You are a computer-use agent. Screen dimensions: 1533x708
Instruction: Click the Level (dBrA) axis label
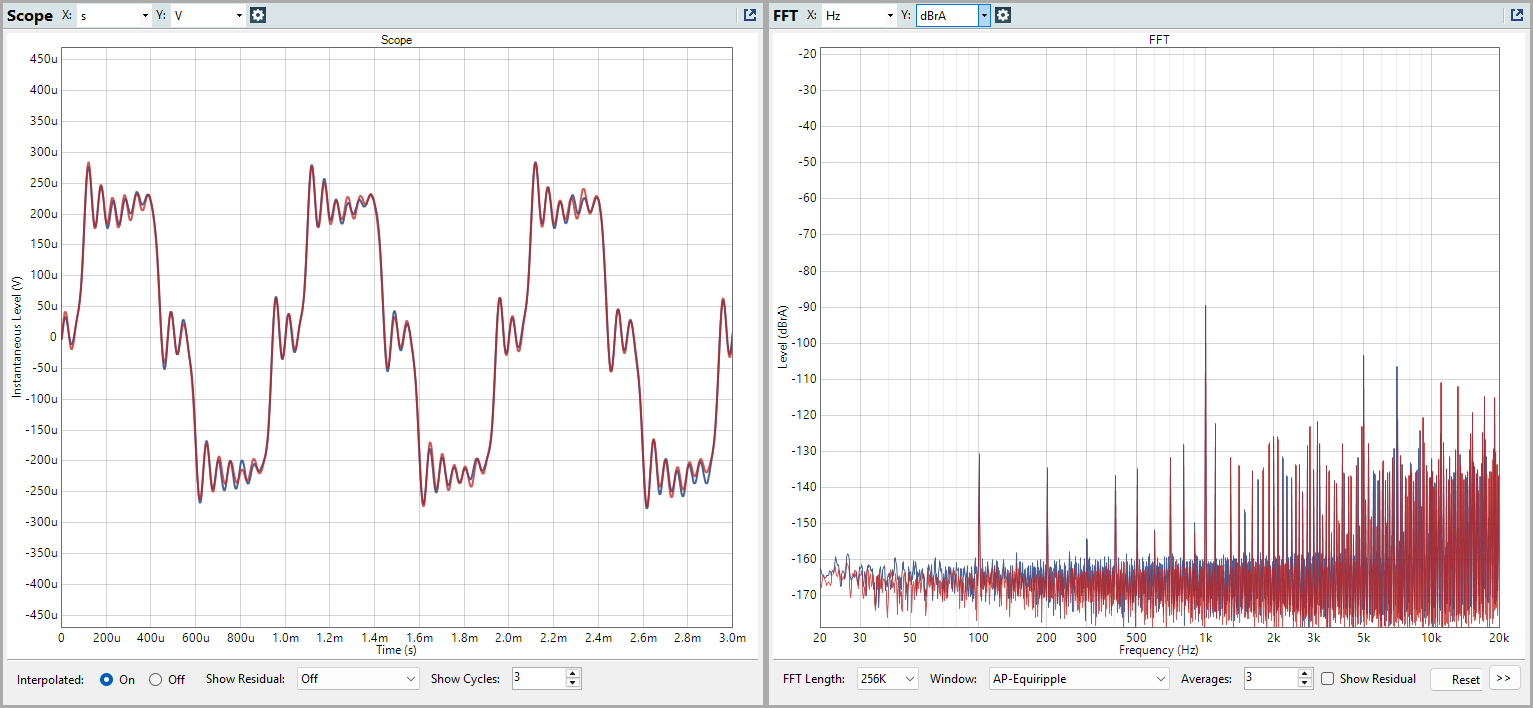[x=783, y=336]
